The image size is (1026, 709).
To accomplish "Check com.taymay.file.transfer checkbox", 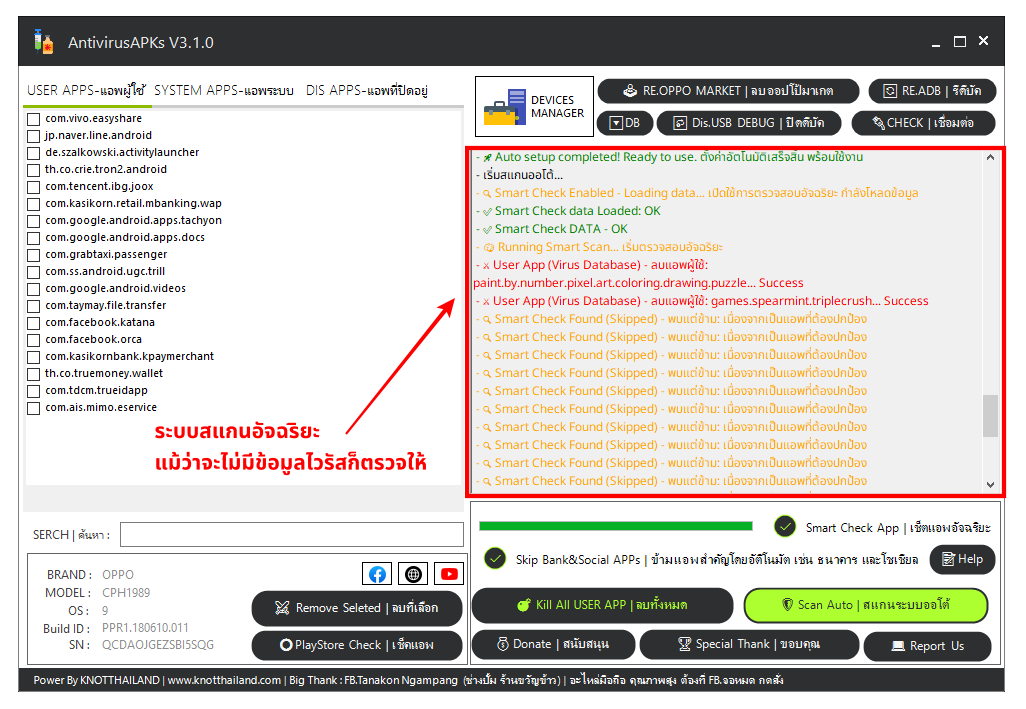I will click(33, 306).
